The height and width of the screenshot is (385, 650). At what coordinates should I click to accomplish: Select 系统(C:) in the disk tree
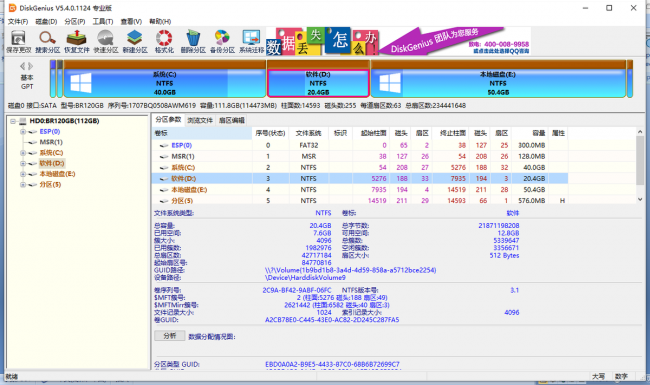tap(51, 153)
